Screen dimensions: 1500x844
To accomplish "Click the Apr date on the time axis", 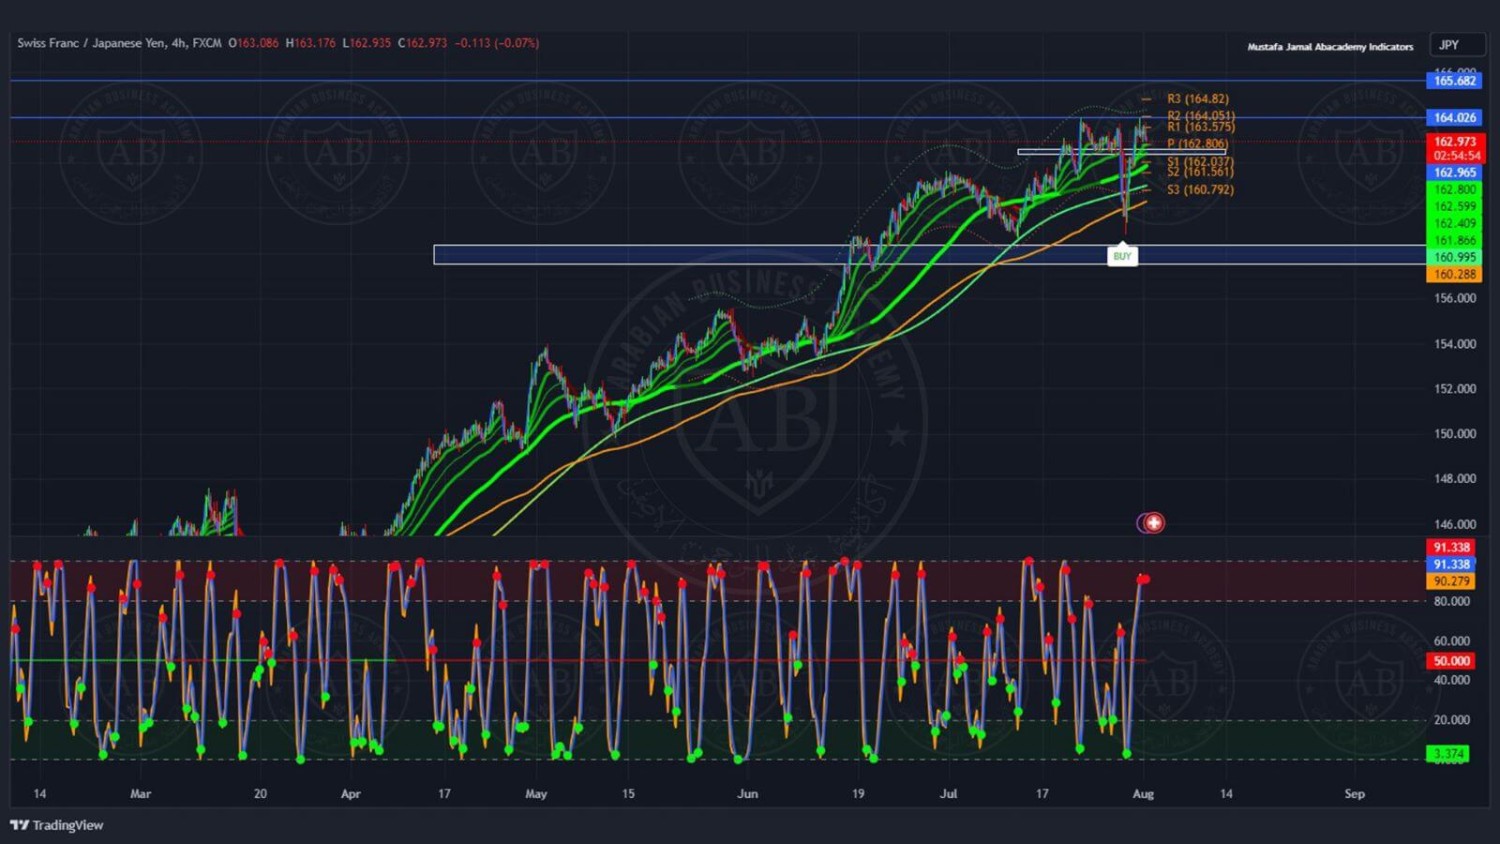I will (350, 794).
